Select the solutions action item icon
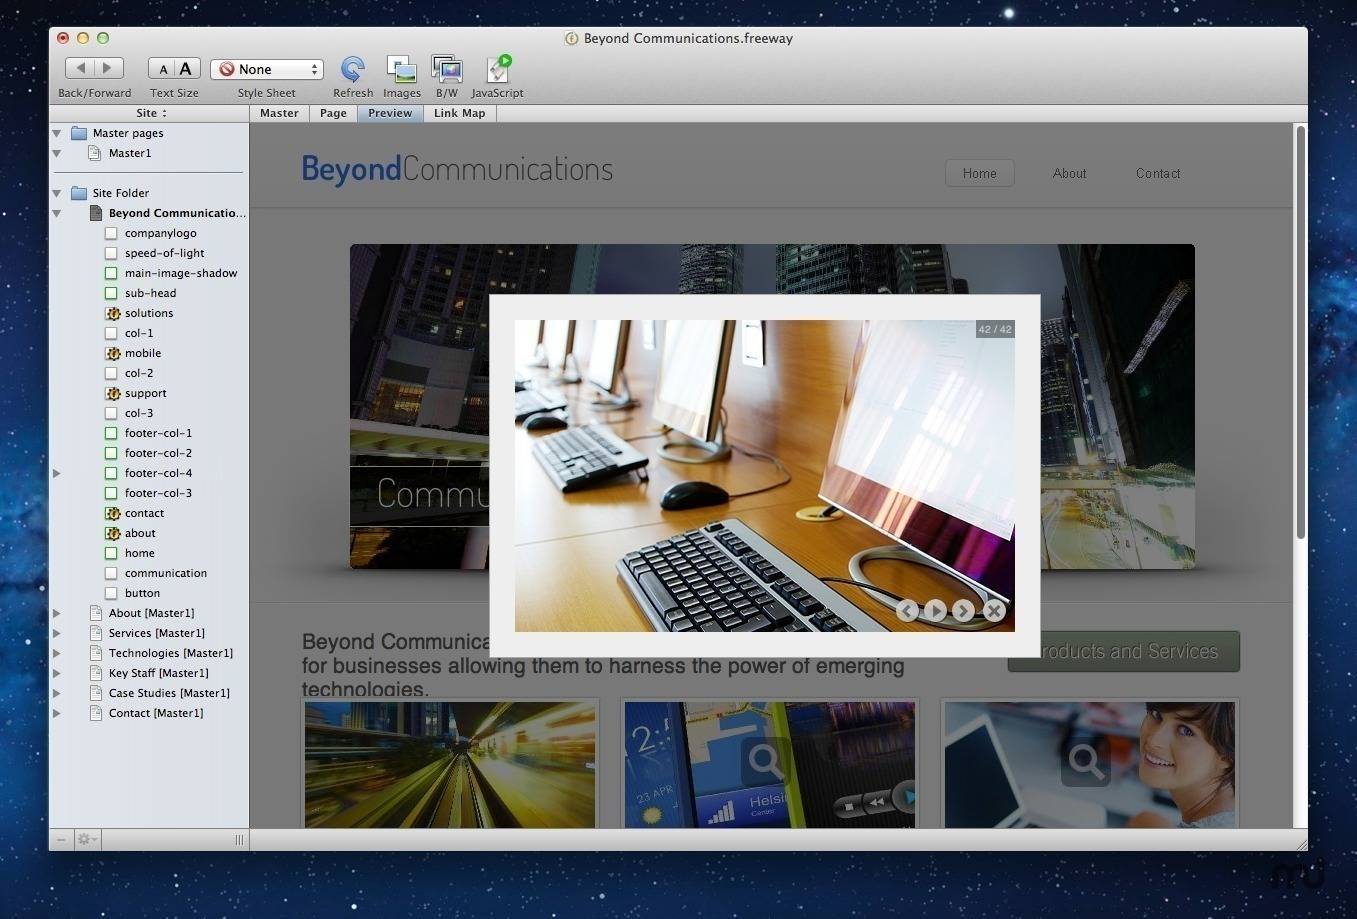 [112, 313]
